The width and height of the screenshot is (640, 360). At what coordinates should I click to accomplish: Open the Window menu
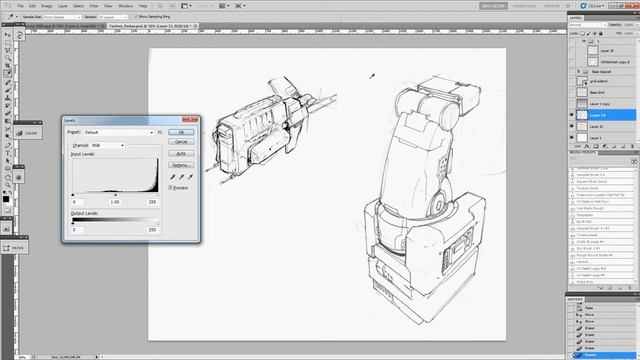(x=125, y=6)
